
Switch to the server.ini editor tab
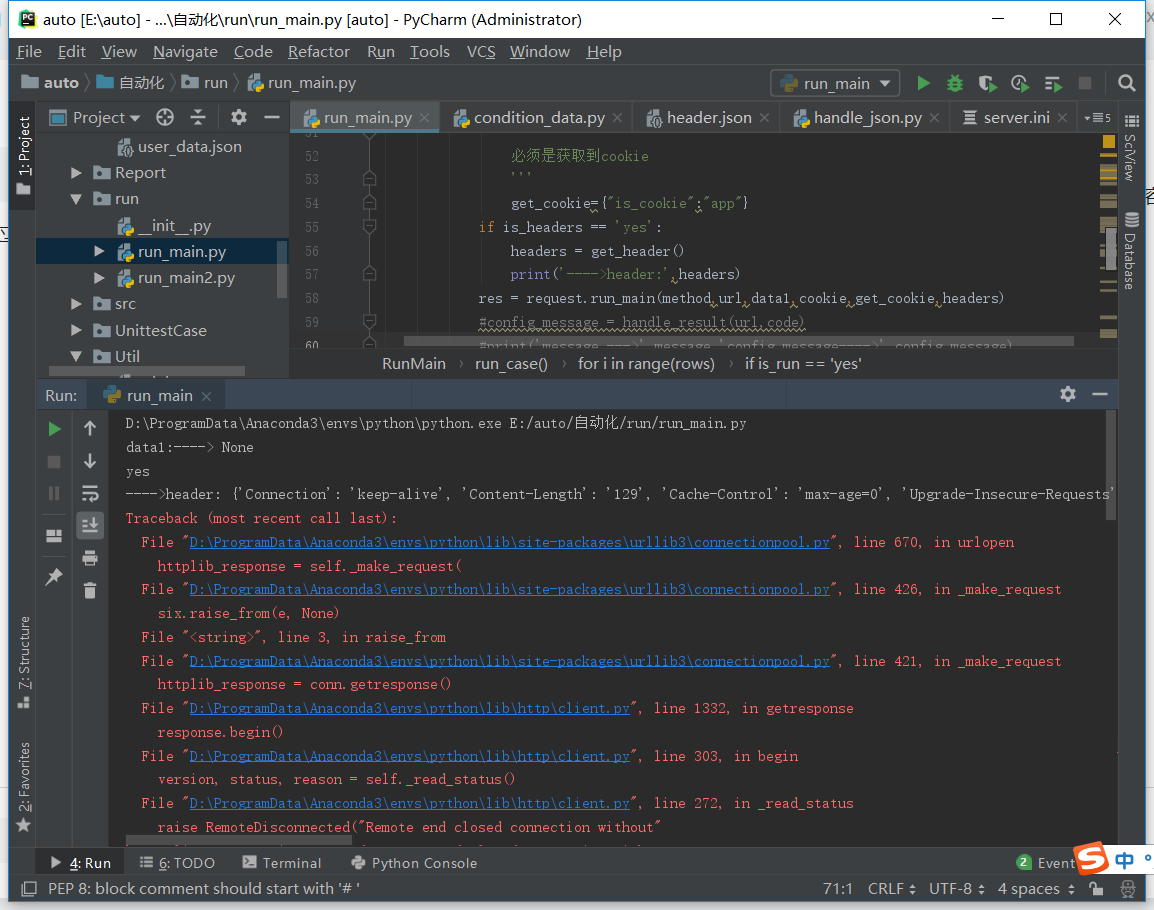pyautogui.click(x=1016, y=118)
